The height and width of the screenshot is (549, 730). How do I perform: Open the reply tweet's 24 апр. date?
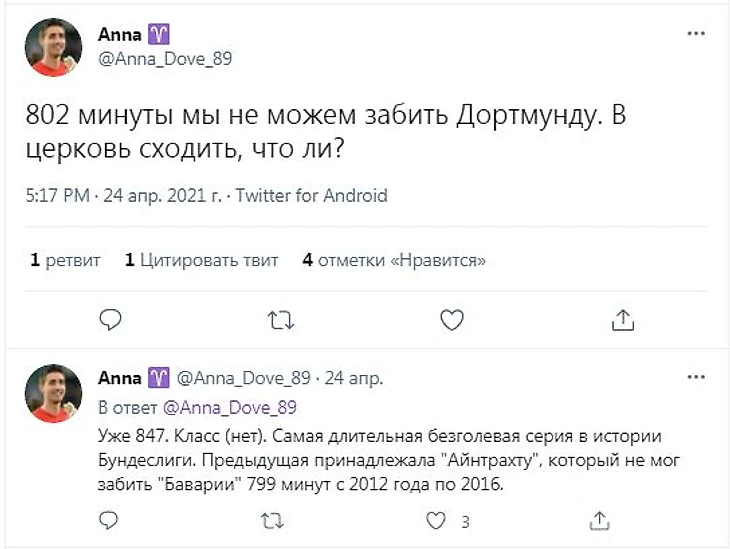353,379
